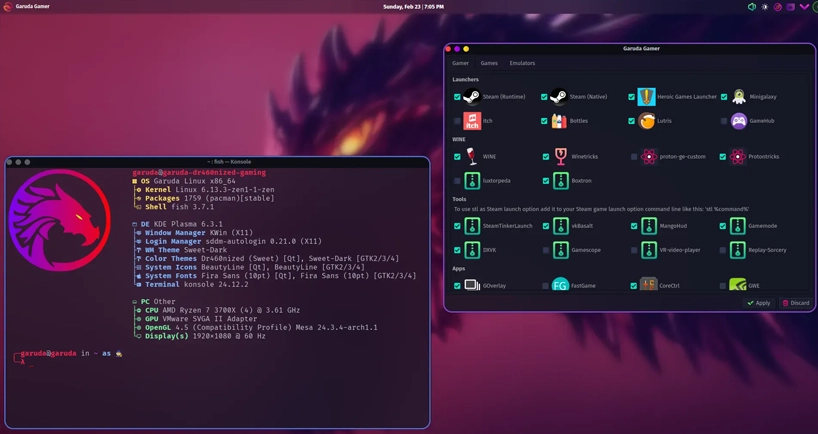Click the WINE glass icon
The image size is (818, 434).
pos(472,157)
